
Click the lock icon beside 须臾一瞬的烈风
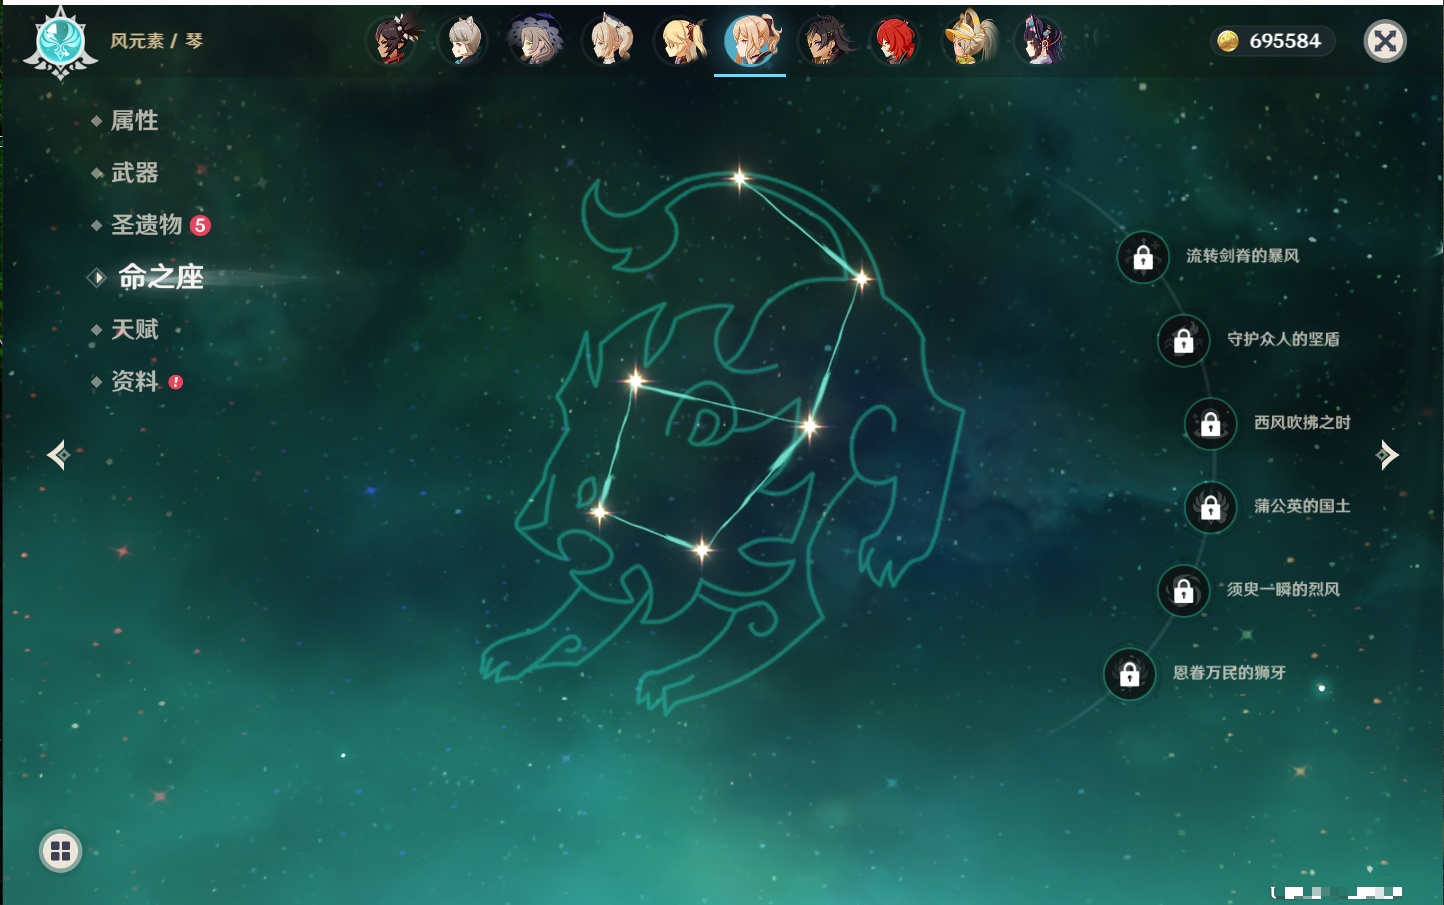(x=1184, y=590)
